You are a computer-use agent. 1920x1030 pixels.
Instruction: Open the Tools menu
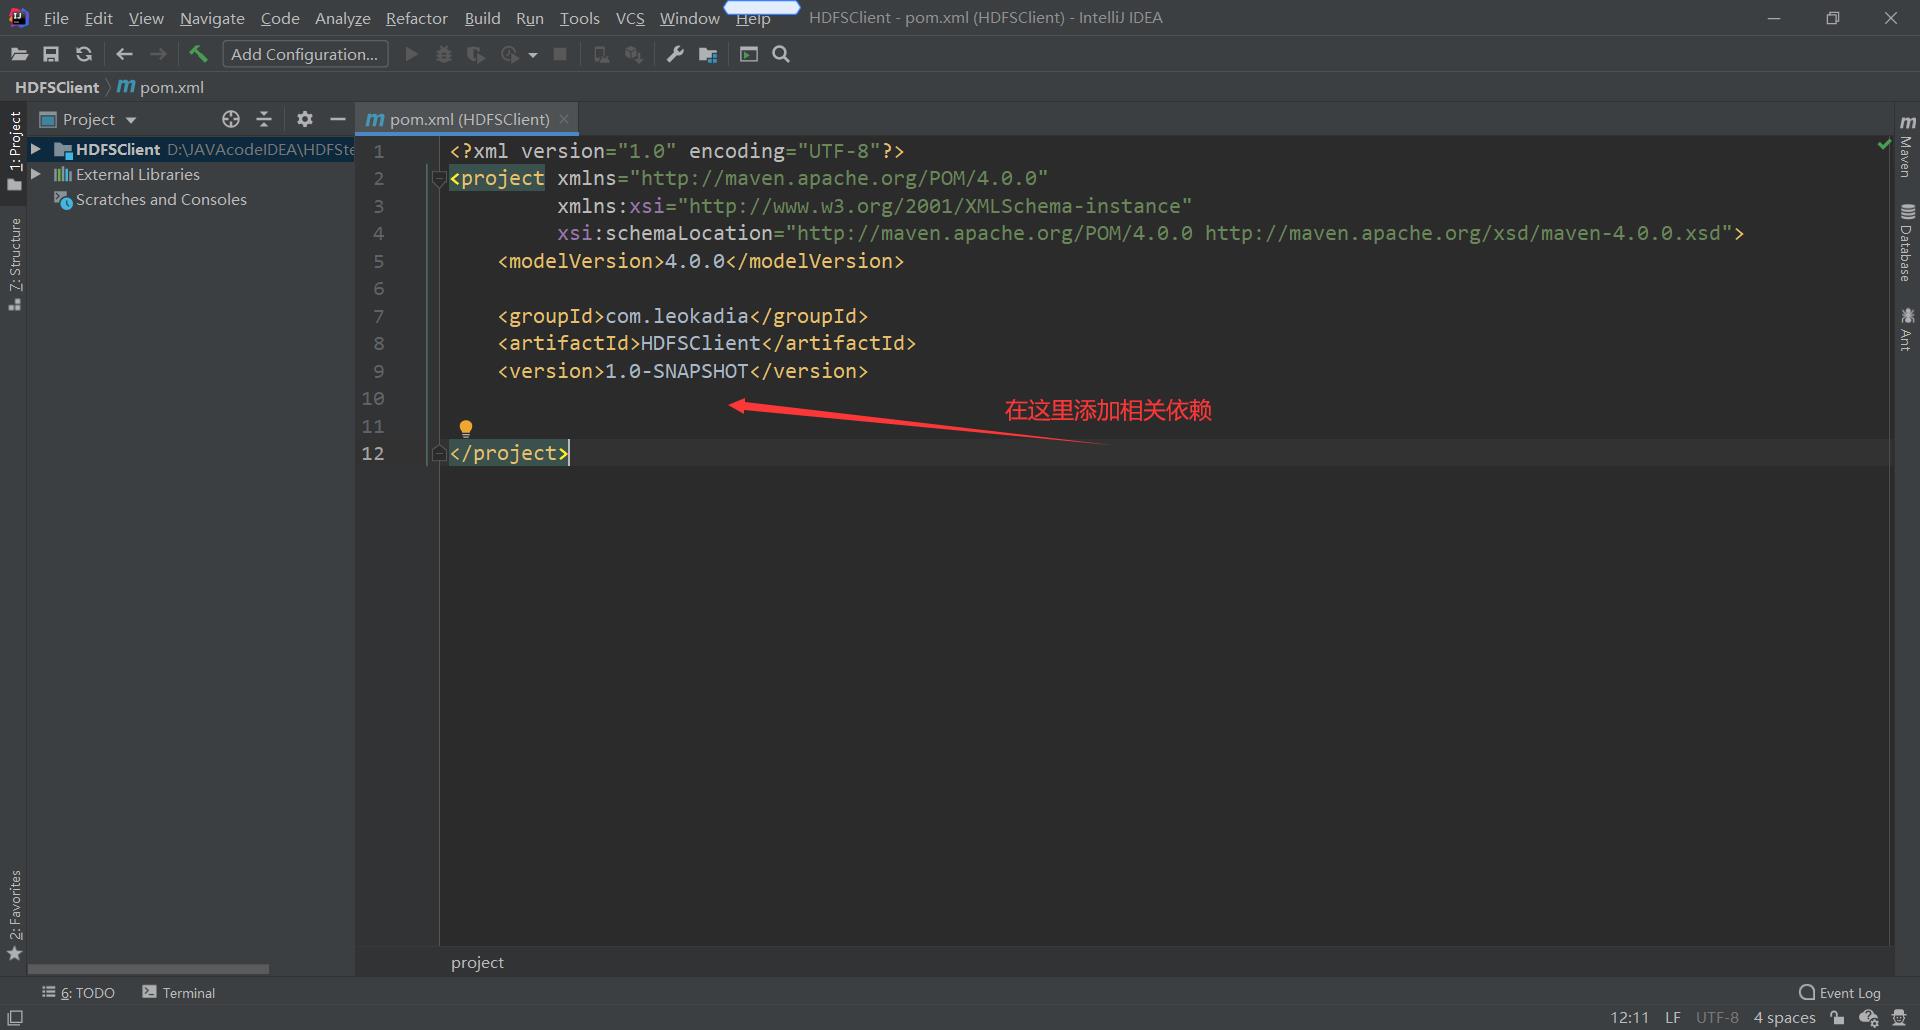pos(579,18)
